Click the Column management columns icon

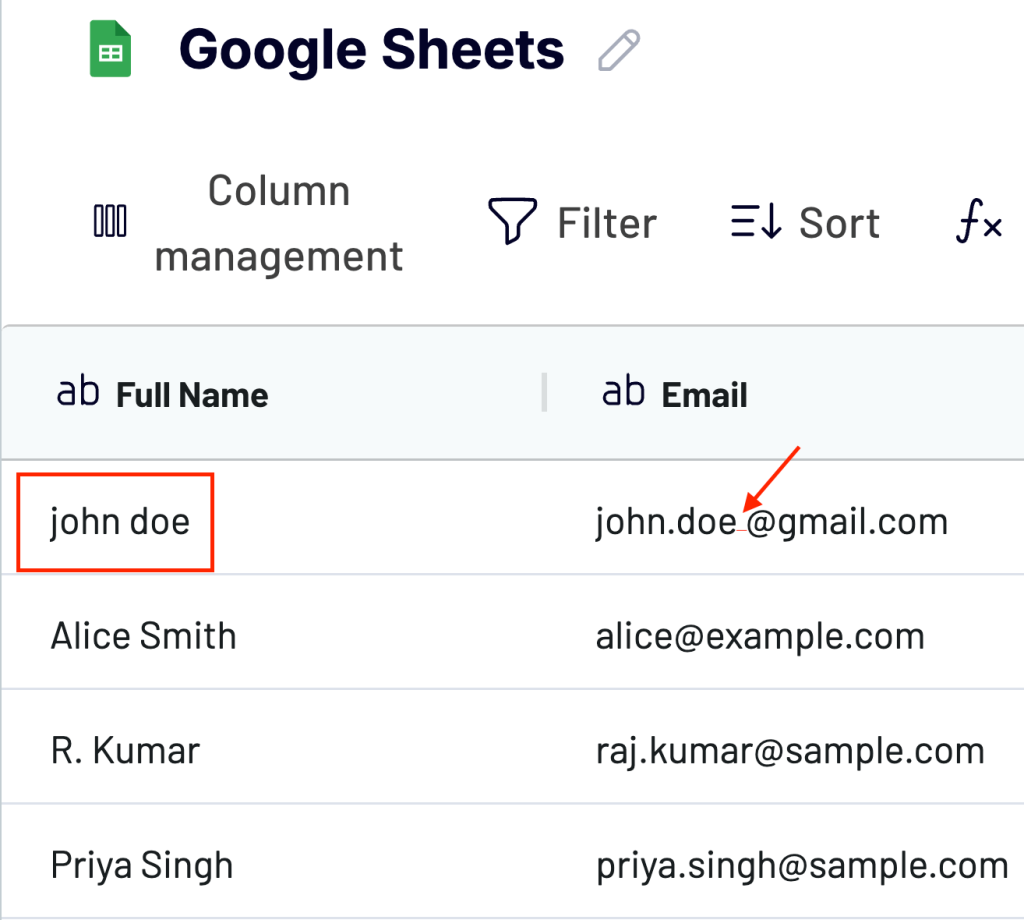pyautogui.click(x=110, y=221)
